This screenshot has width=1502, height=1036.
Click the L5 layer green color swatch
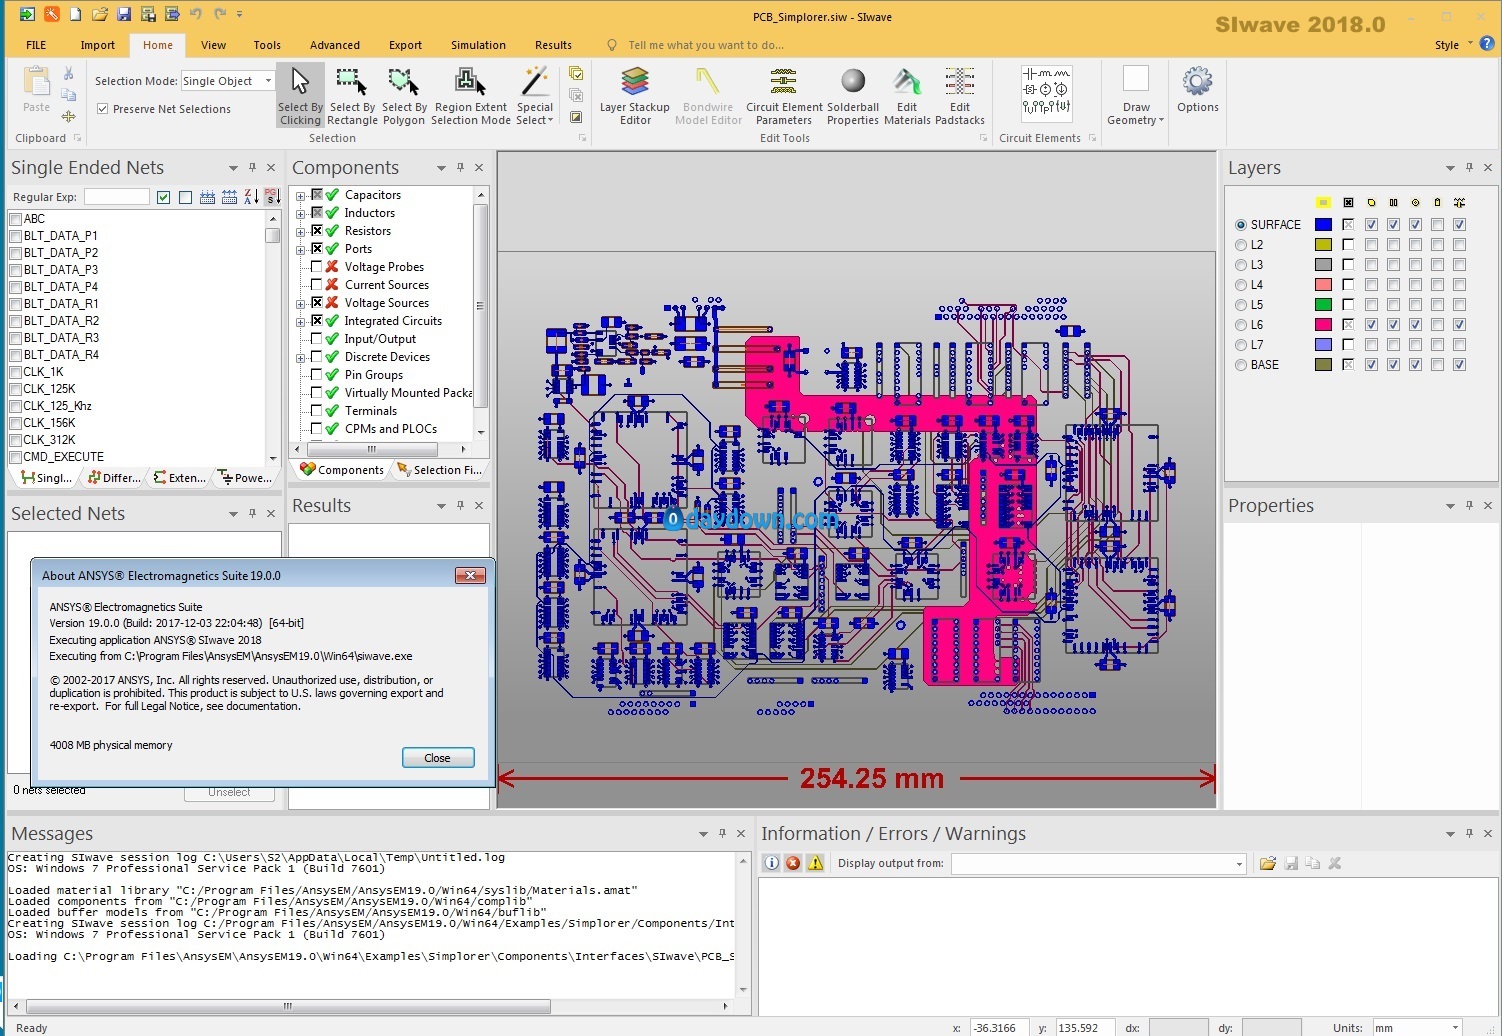(x=1323, y=305)
